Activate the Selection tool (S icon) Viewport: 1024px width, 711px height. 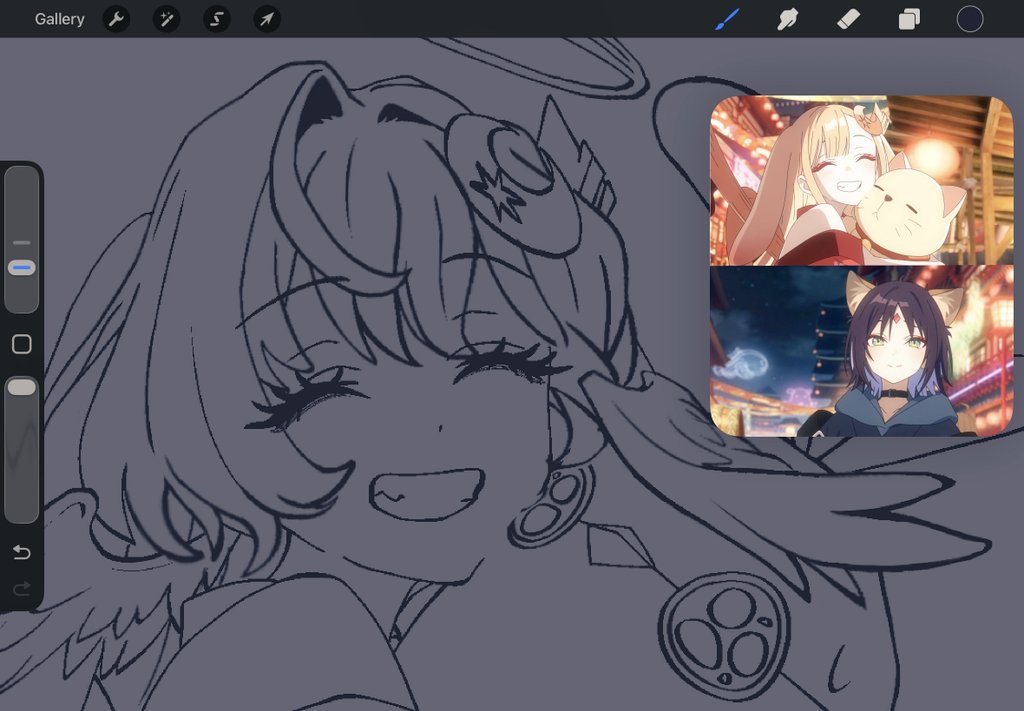(x=216, y=18)
